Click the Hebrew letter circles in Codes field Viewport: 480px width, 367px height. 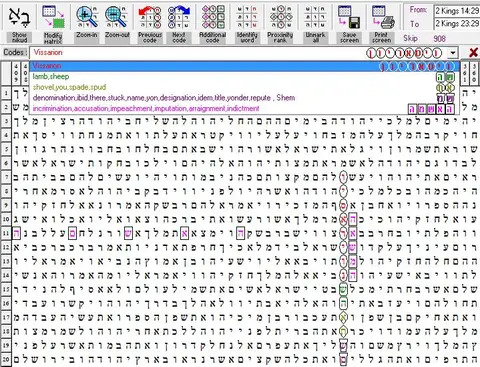(x=404, y=53)
